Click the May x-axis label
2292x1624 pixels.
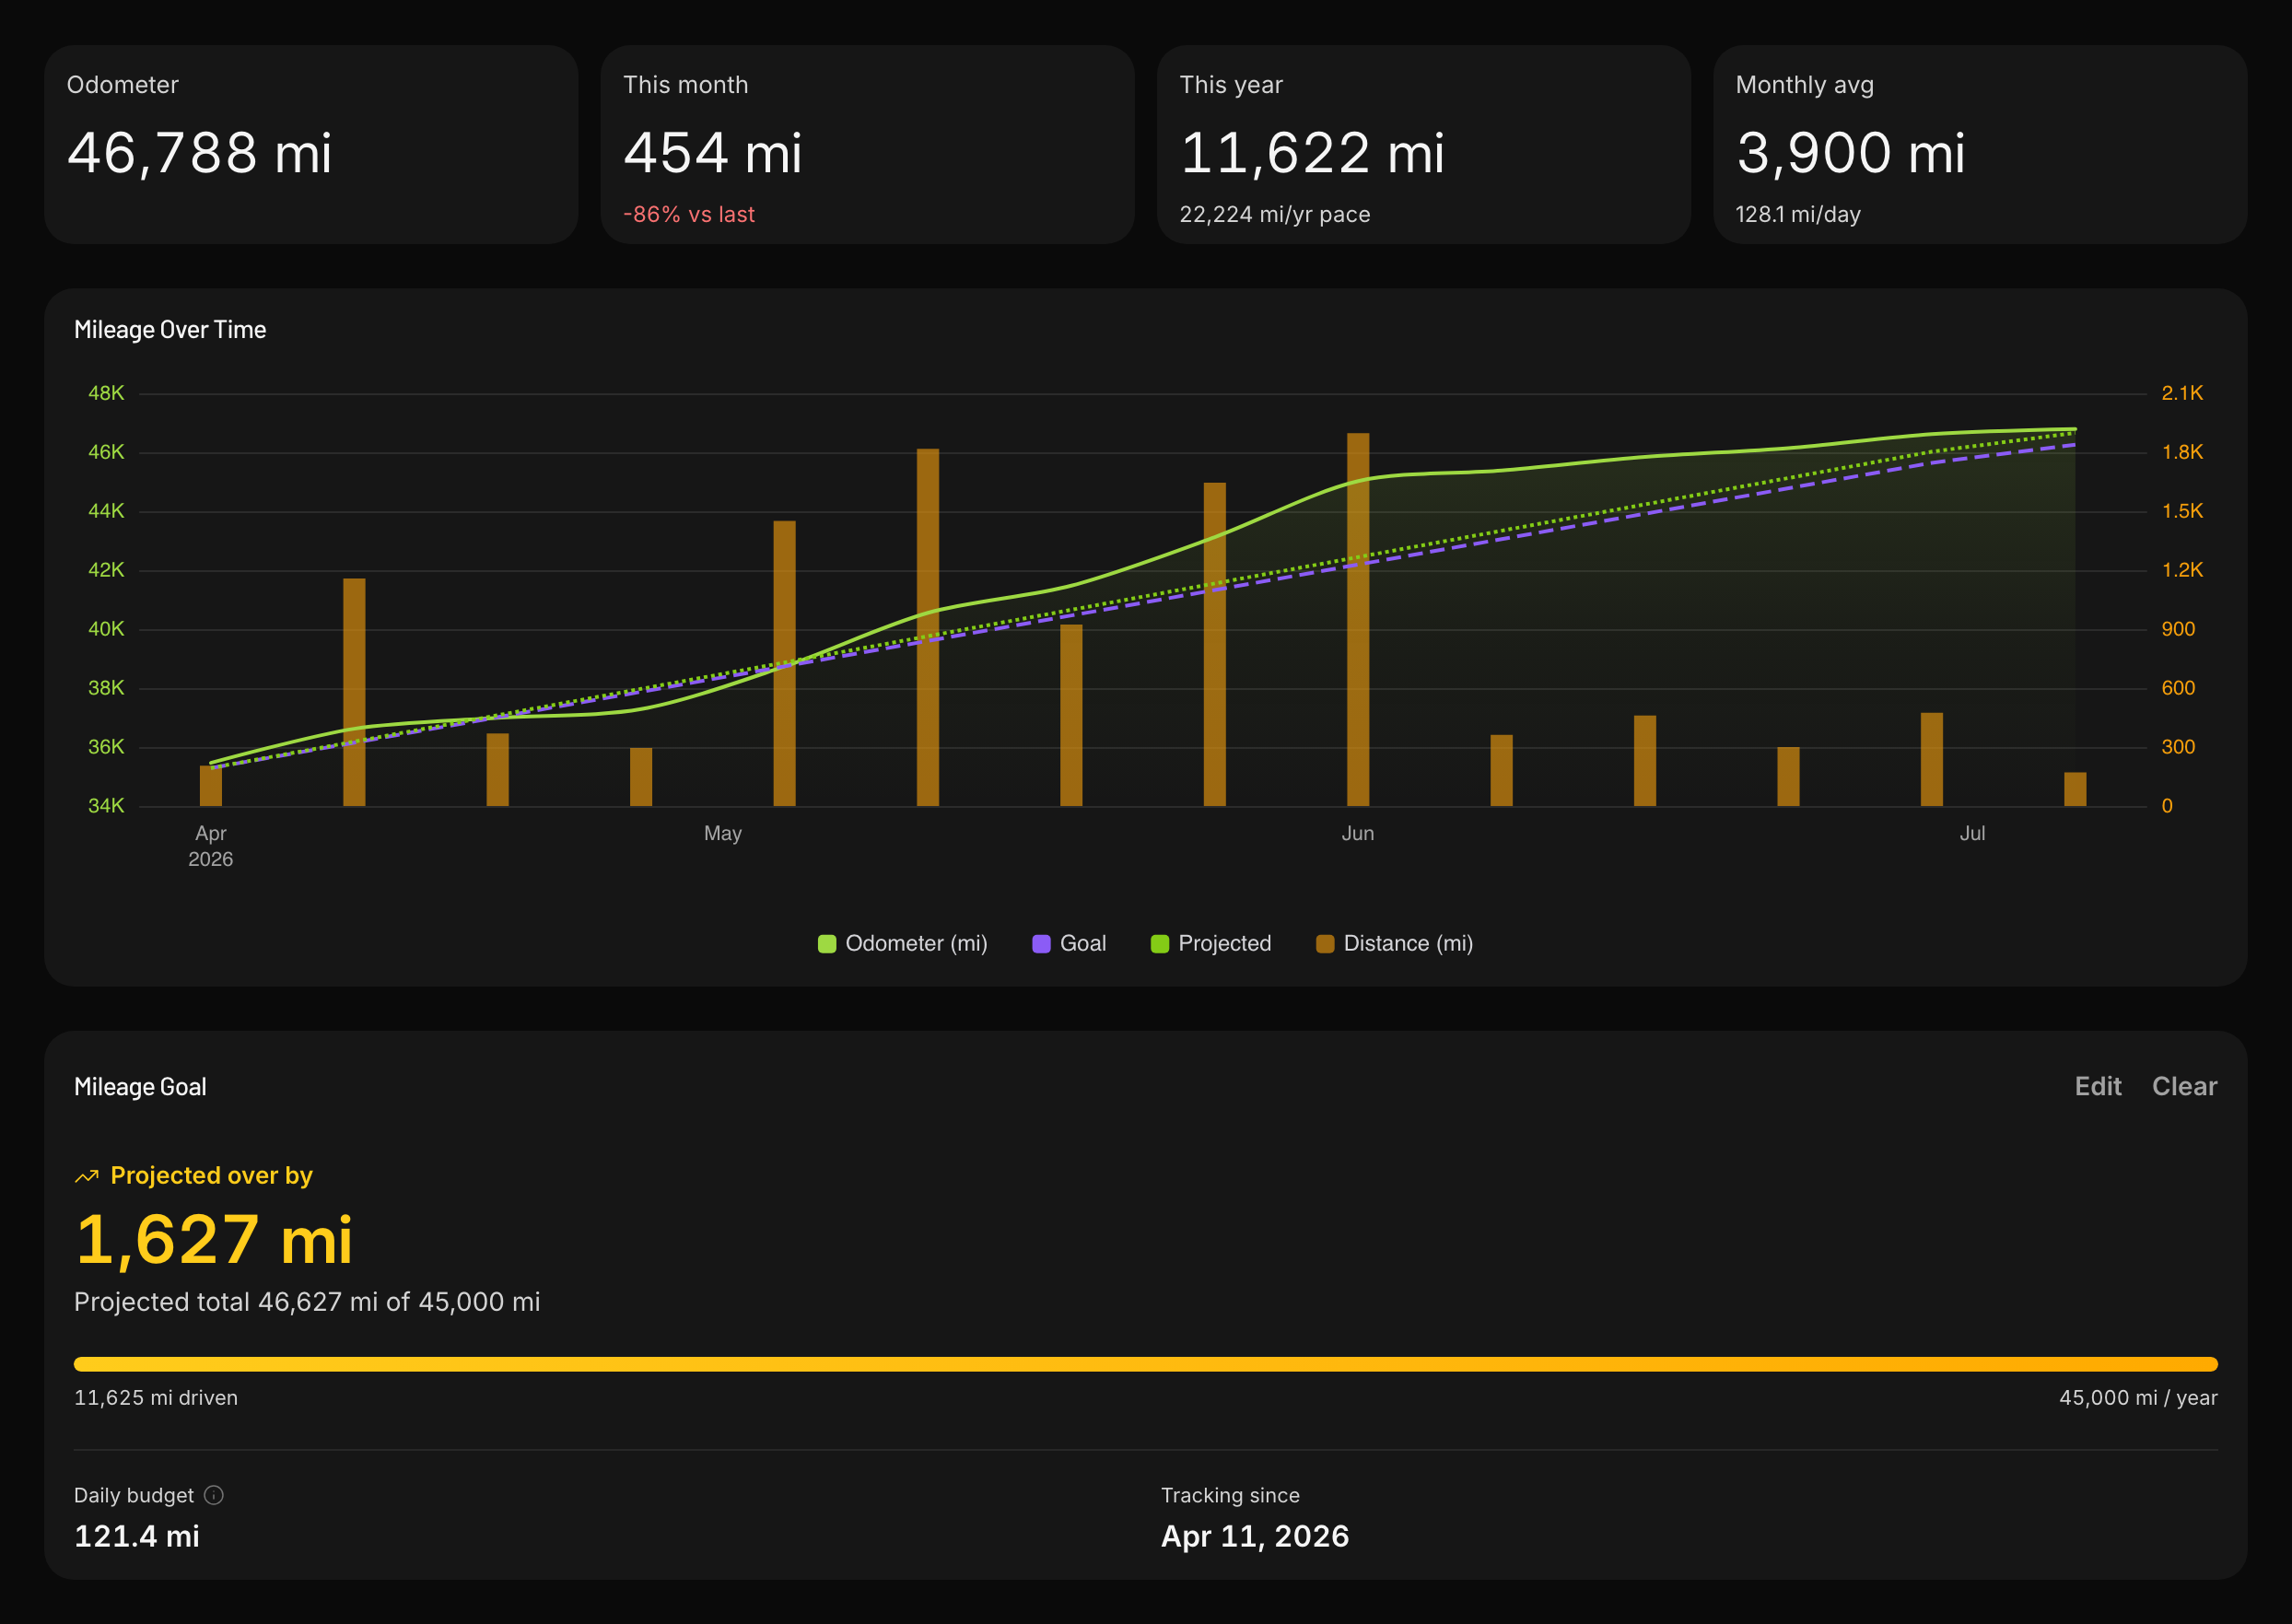click(723, 833)
